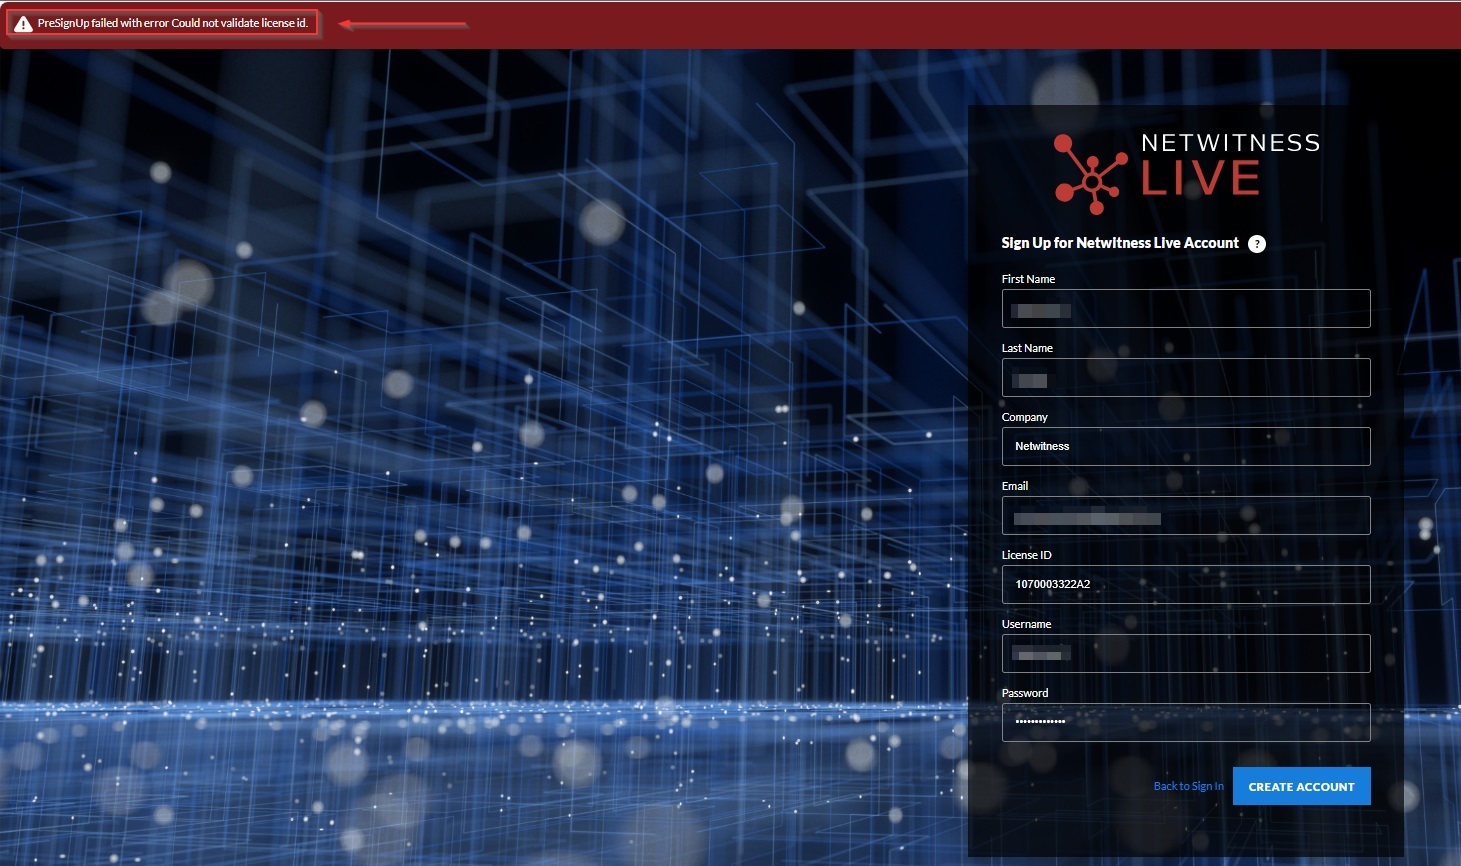Click the PreSignUp failed error message text
Screen dimensions: 1461x866
tap(172, 23)
